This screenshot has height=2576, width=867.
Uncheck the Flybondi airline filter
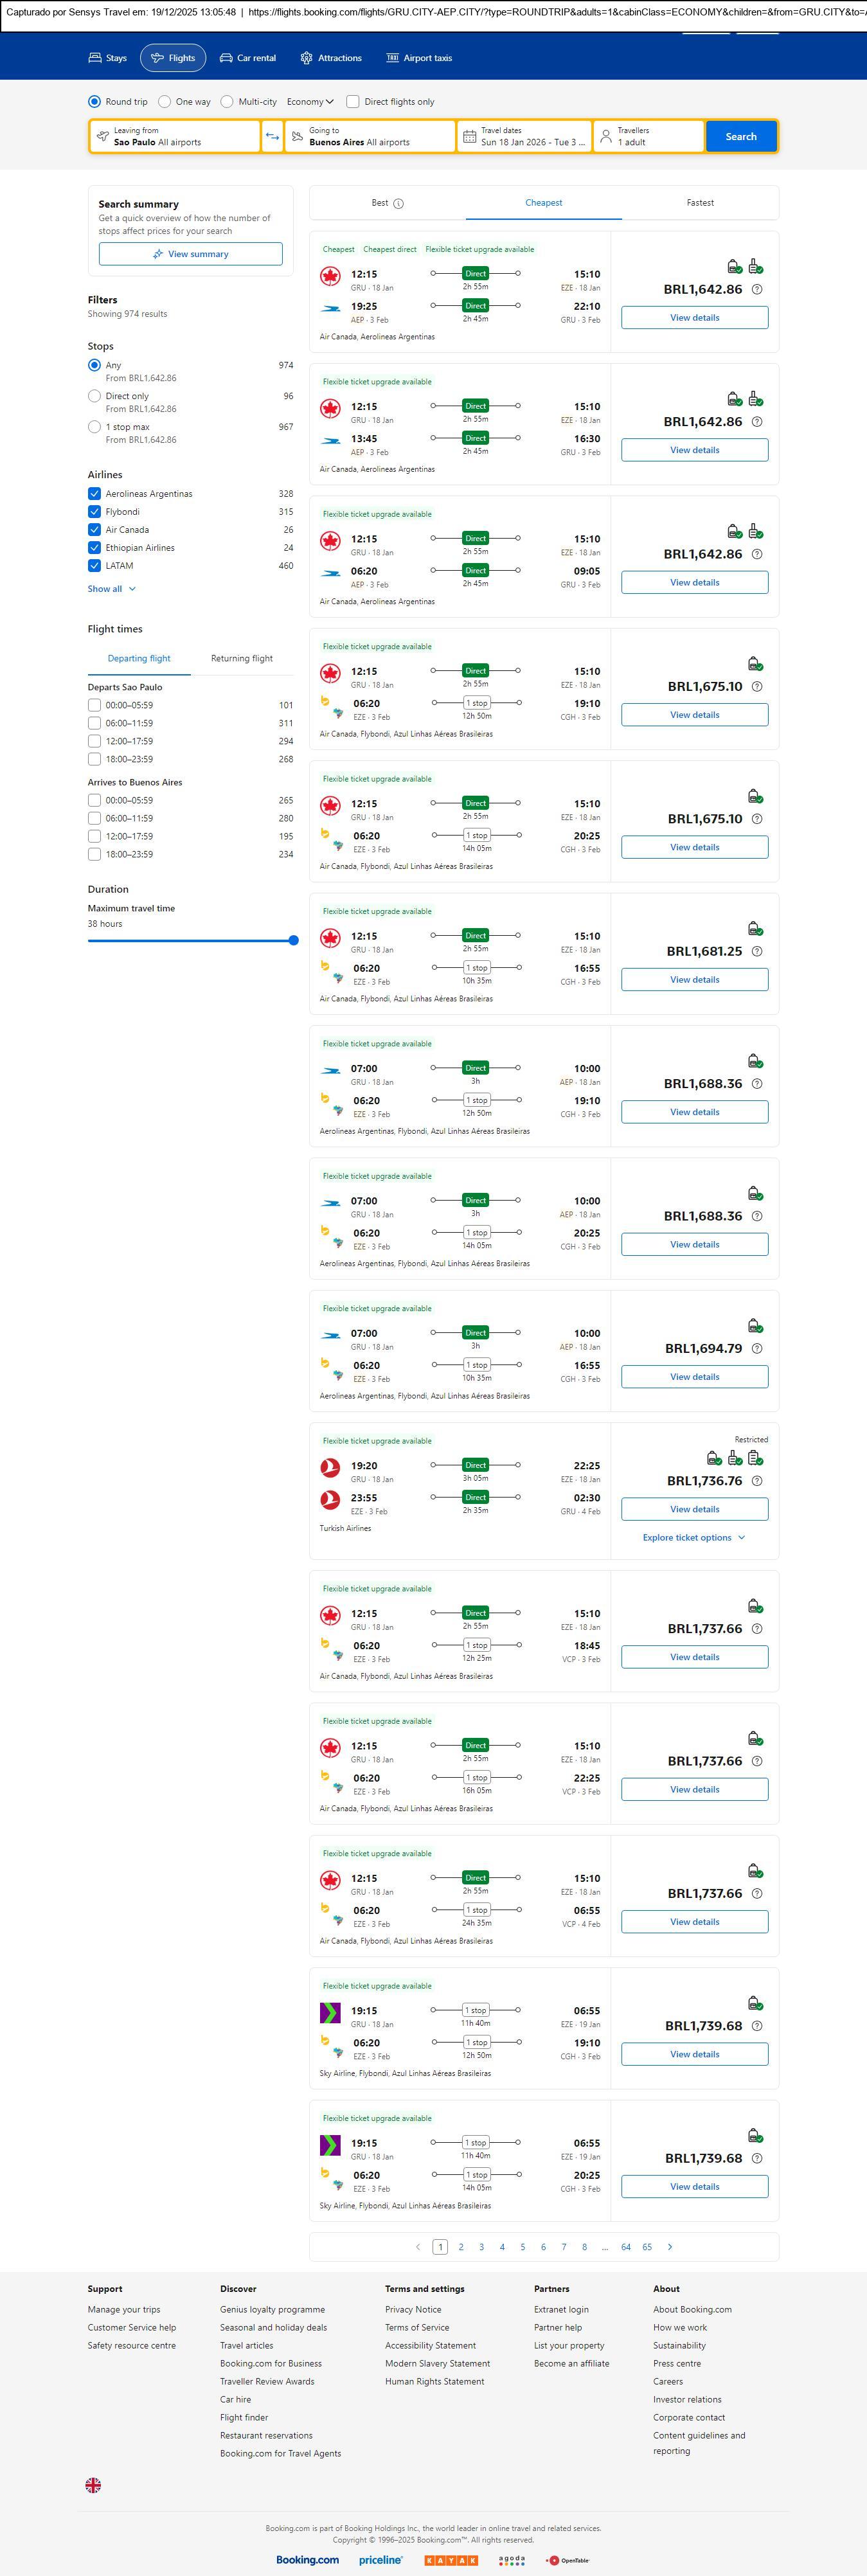tap(94, 512)
